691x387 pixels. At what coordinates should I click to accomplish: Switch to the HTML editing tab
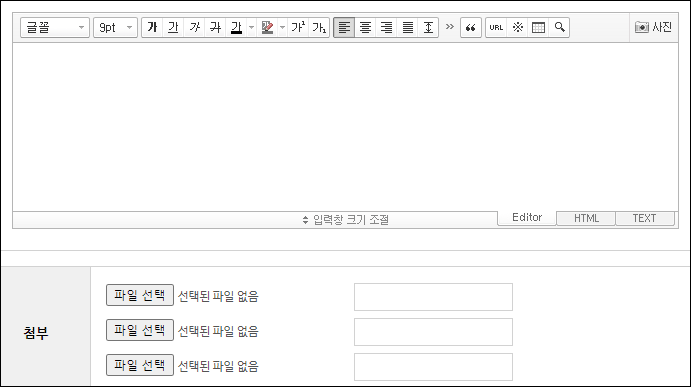(x=586, y=218)
